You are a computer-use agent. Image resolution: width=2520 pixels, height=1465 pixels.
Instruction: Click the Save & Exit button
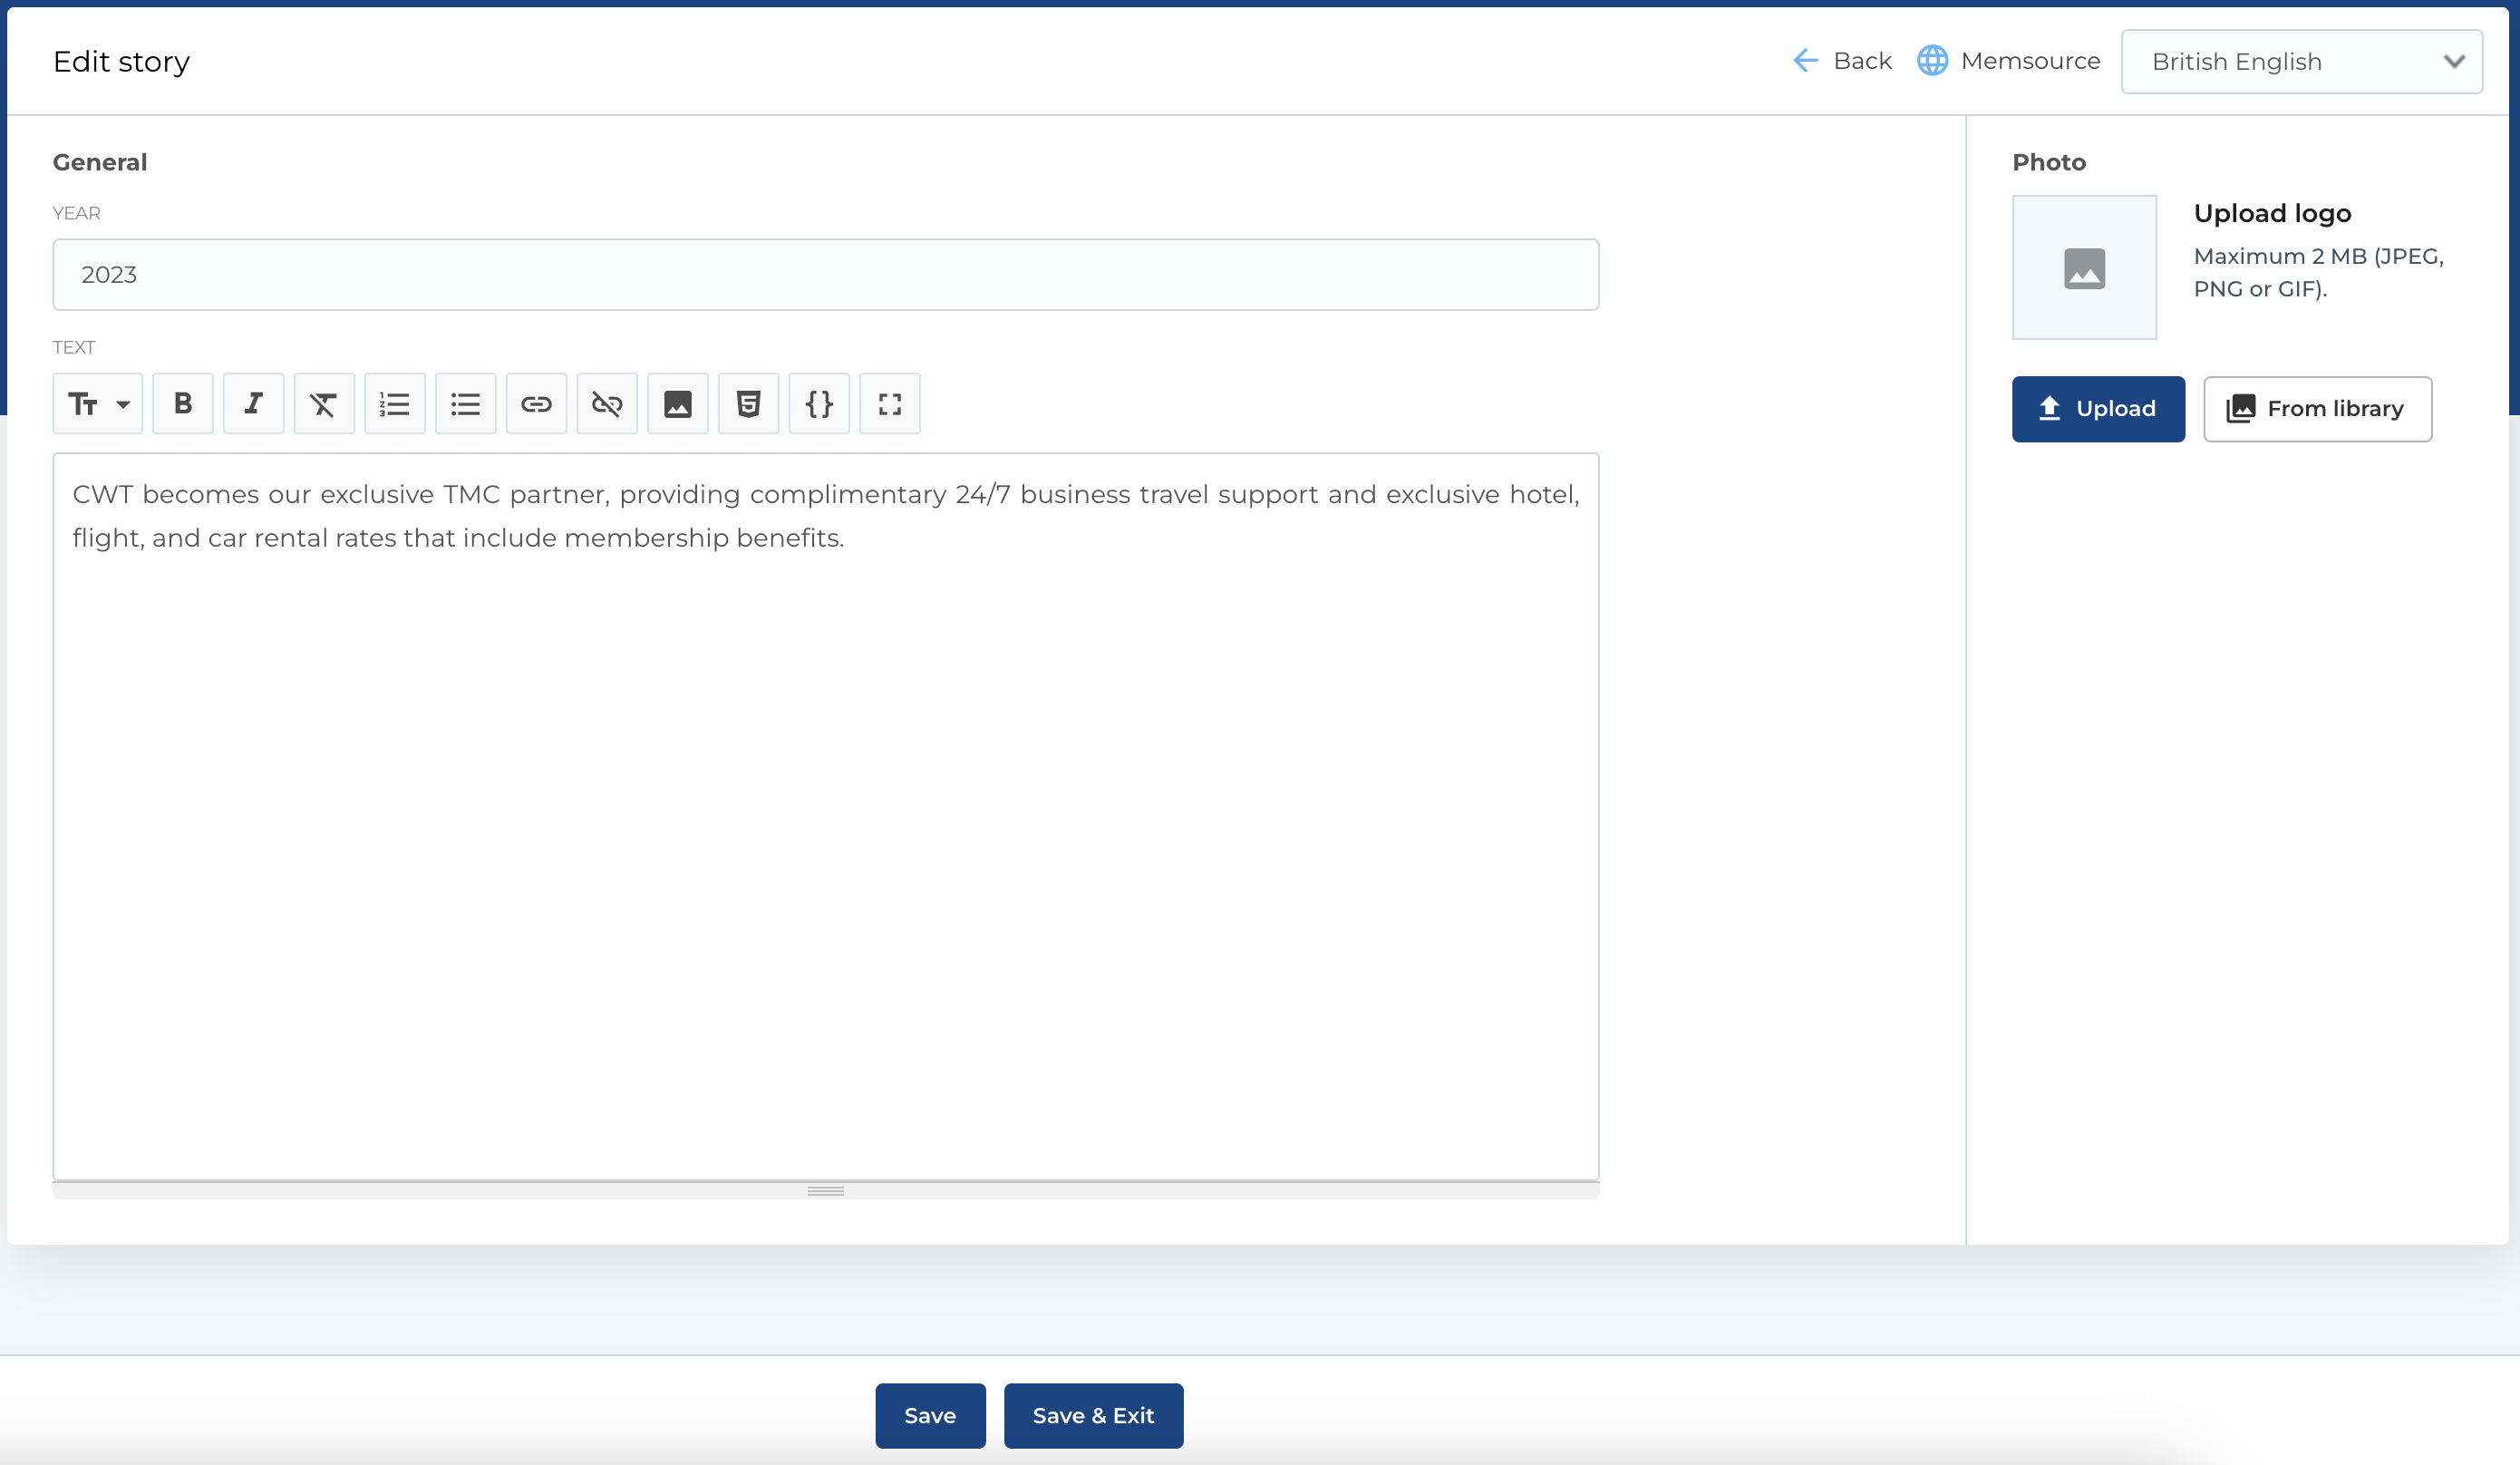coord(1093,1415)
